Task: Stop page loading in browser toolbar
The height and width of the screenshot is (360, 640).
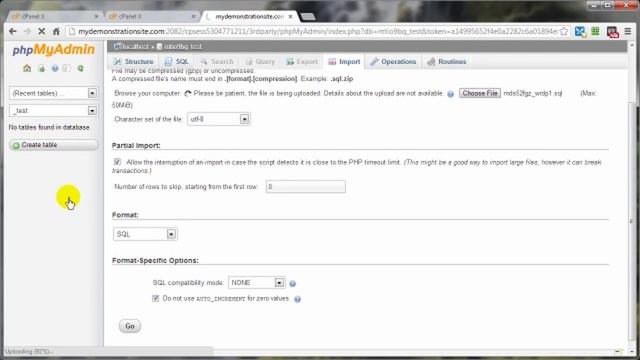Action: [41, 31]
